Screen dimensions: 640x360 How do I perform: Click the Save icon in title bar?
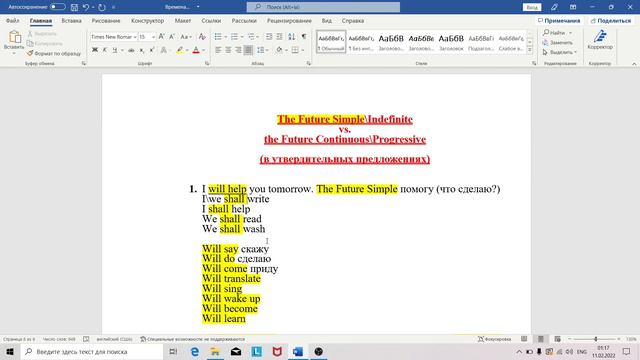point(74,7)
